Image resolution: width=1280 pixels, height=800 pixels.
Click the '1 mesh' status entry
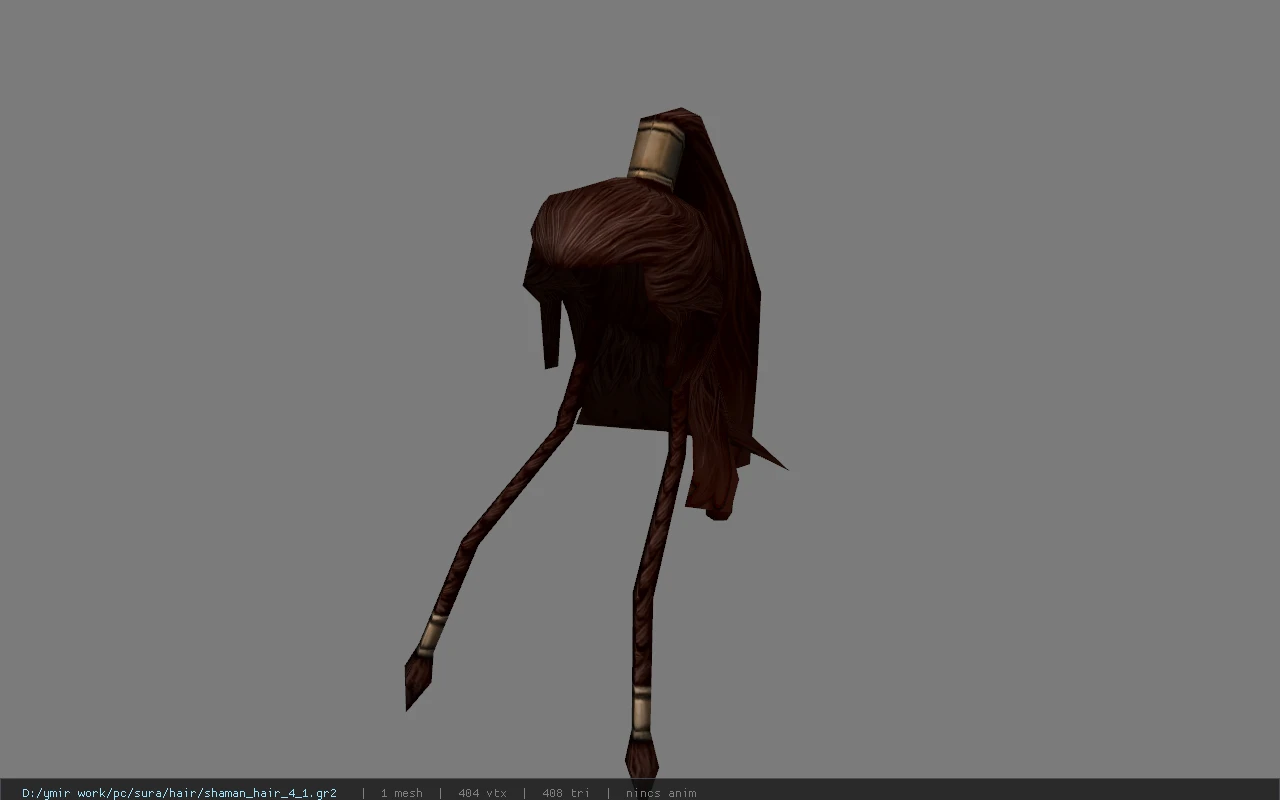click(401, 793)
